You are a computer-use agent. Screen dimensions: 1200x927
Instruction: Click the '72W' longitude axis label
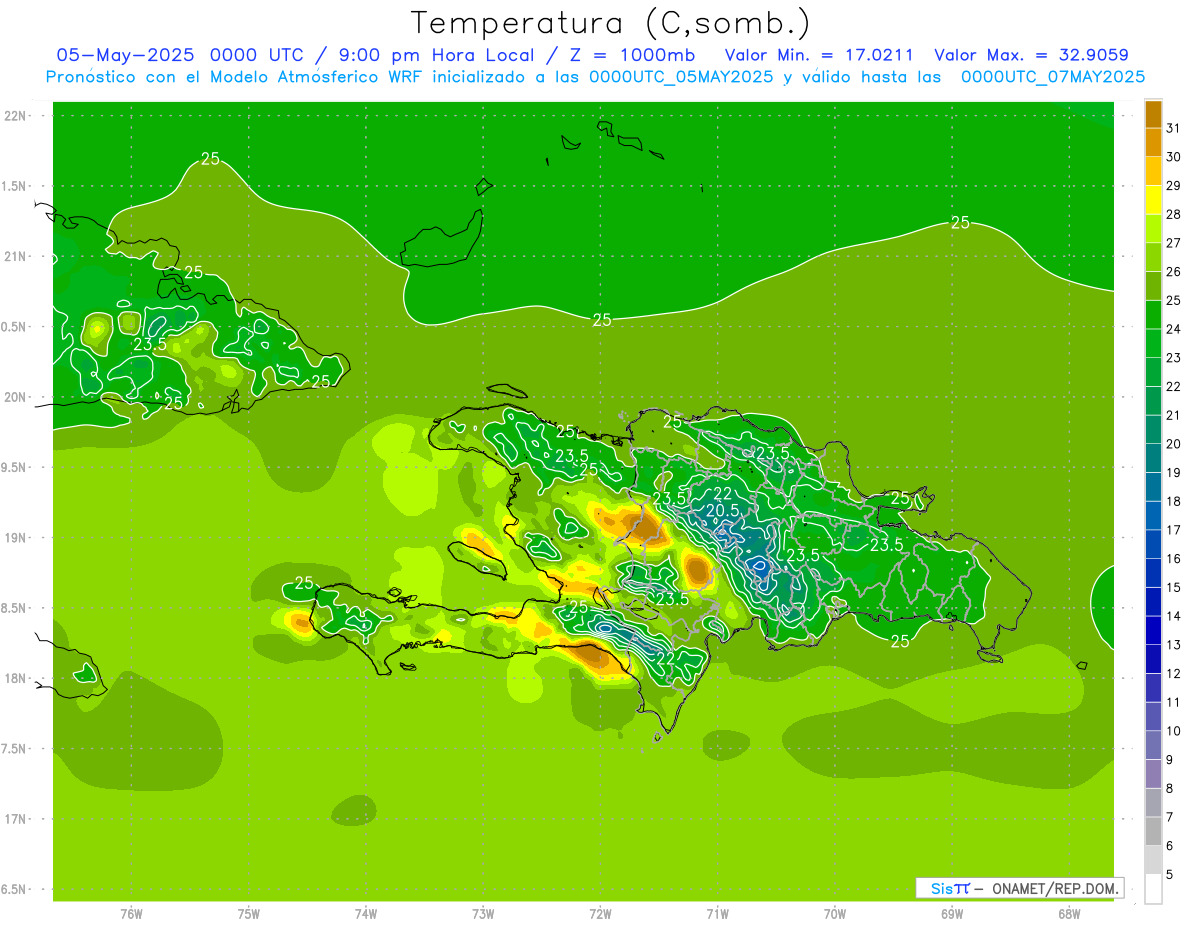coord(600,914)
